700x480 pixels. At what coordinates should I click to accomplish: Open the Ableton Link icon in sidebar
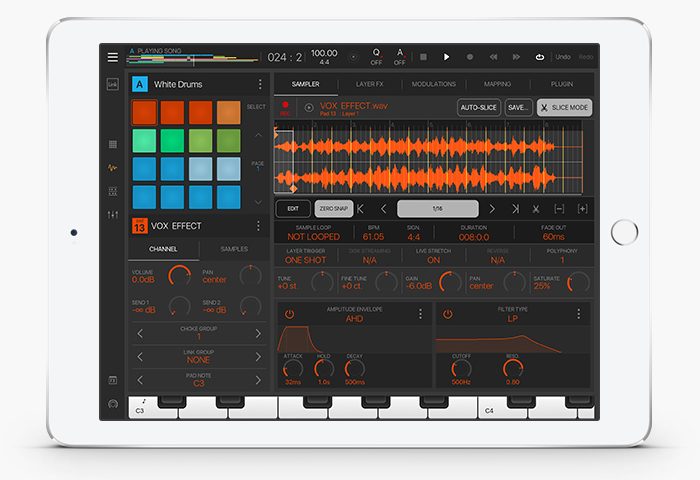tap(113, 84)
